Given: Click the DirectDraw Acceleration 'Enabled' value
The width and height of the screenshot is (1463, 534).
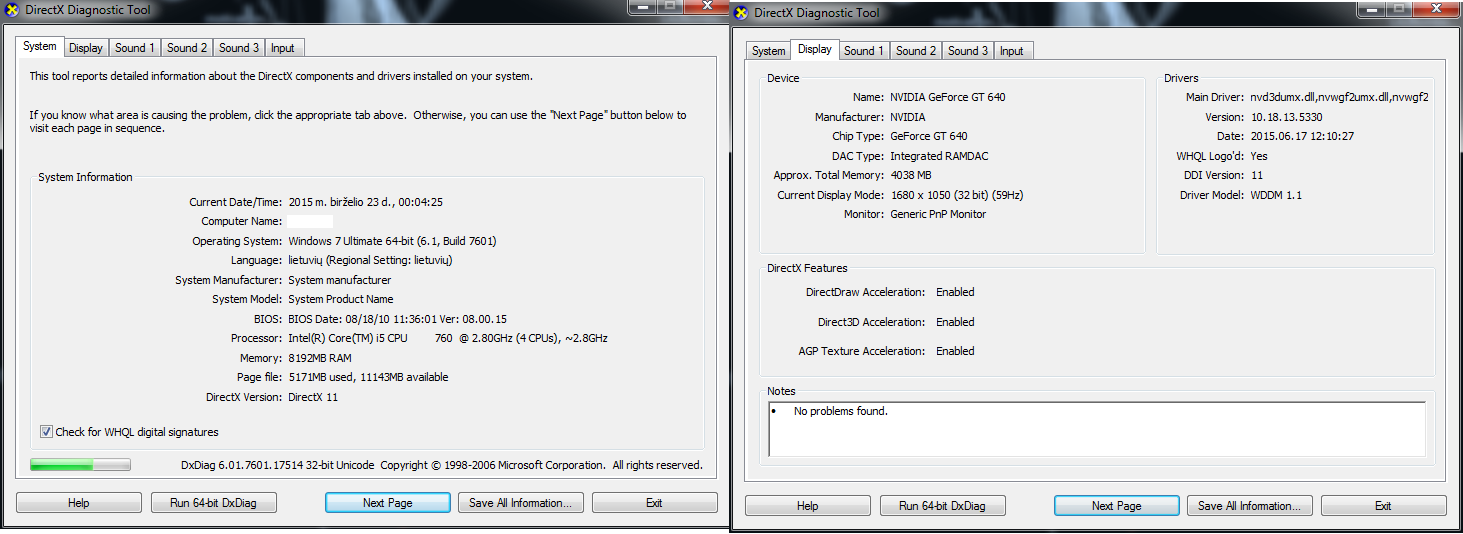Looking at the screenshot, I should pos(955,292).
